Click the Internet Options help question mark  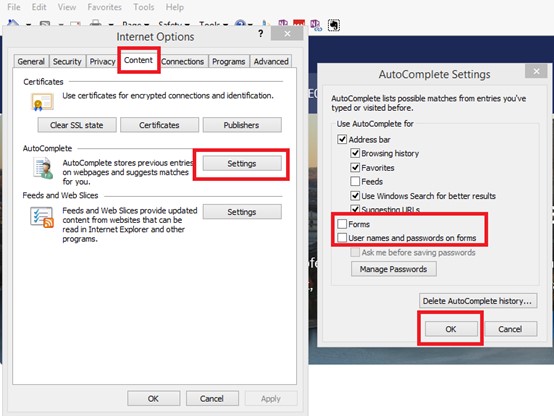pyautogui.click(x=260, y=34)
